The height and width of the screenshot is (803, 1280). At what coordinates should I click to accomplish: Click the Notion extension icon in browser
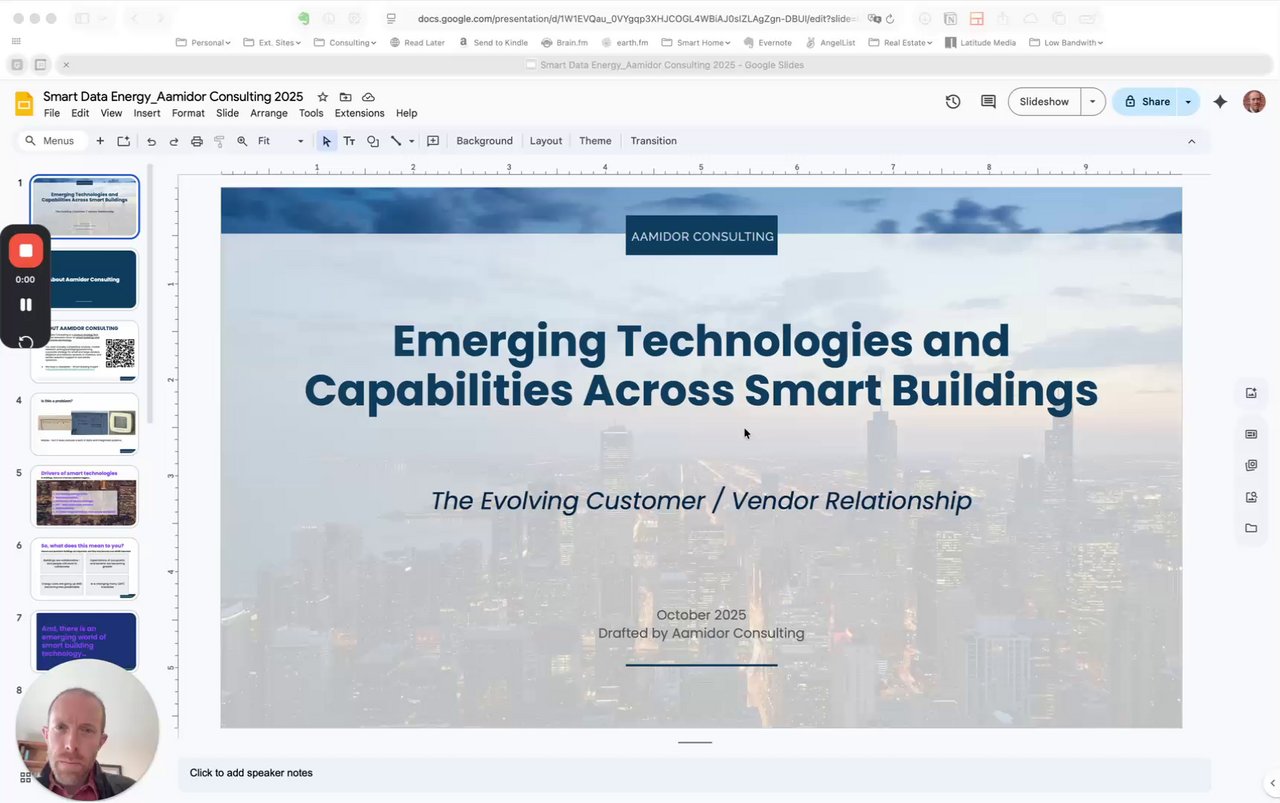[950, 18]
